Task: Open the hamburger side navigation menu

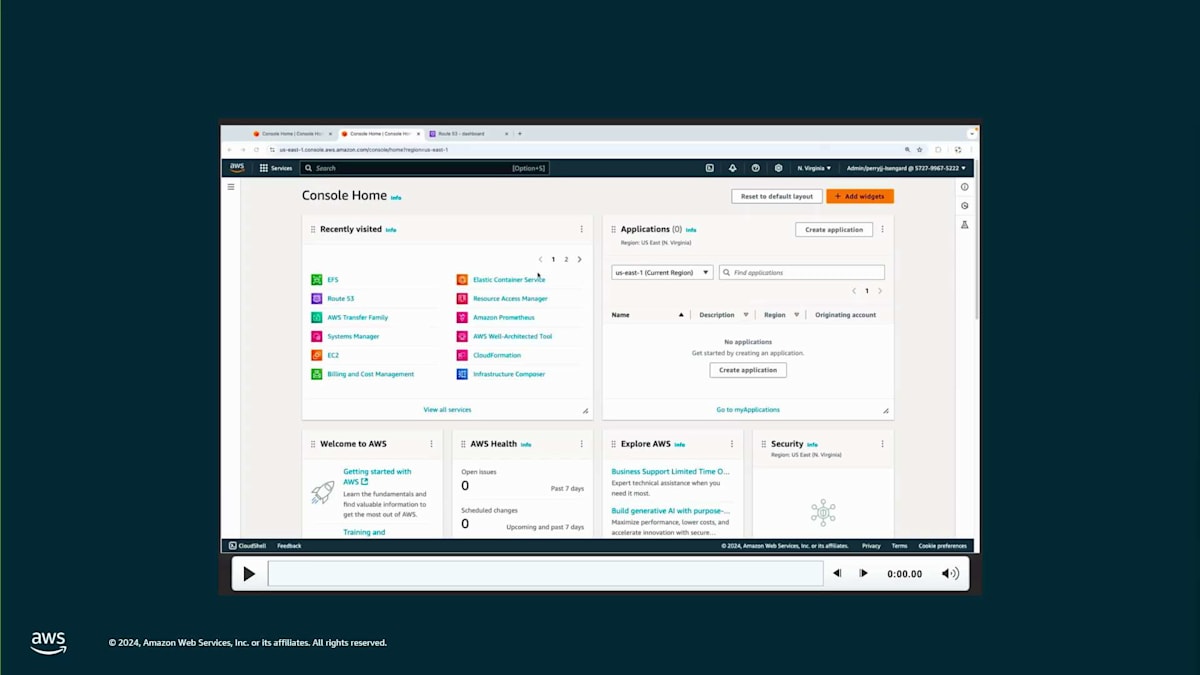Action: click(231, 187)
